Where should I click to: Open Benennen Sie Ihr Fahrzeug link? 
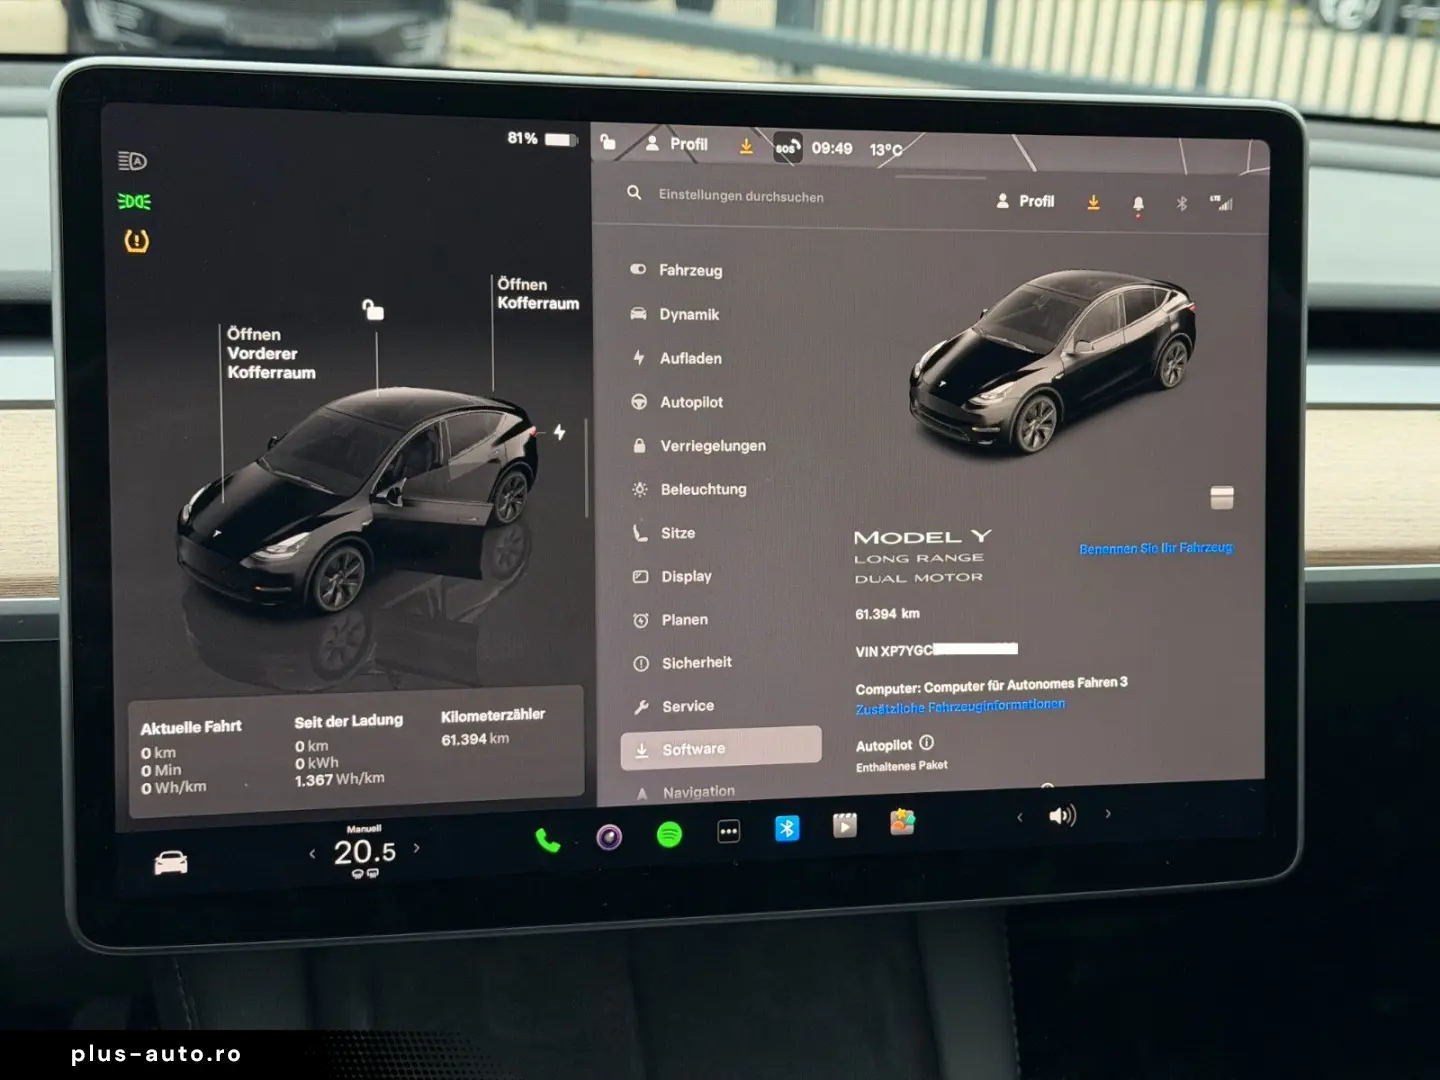(x=1156, y=548)
